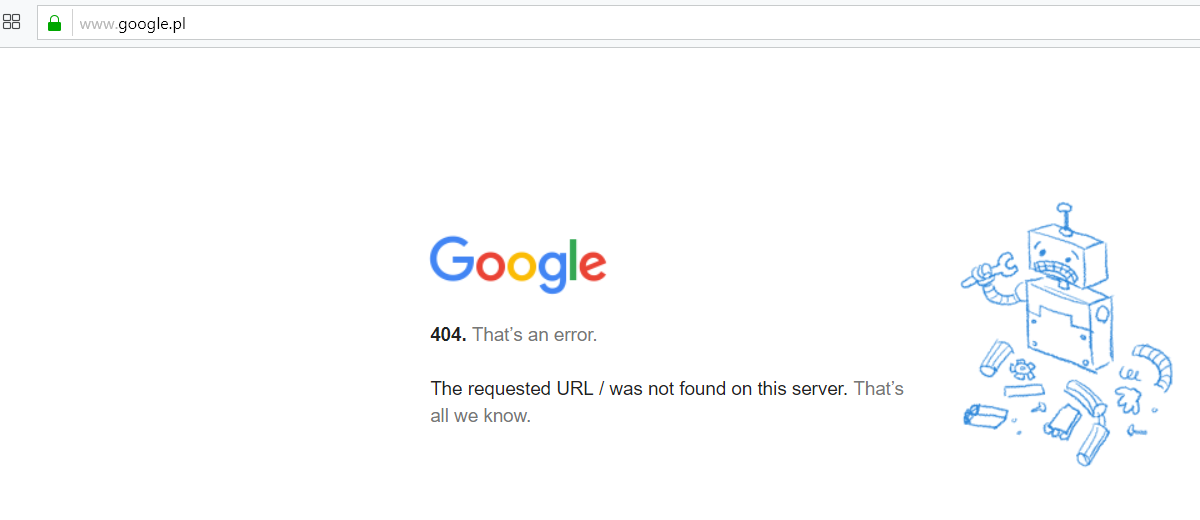Click the gray "all we know." text
The image size is (1200, 520).
coord(480,415)
